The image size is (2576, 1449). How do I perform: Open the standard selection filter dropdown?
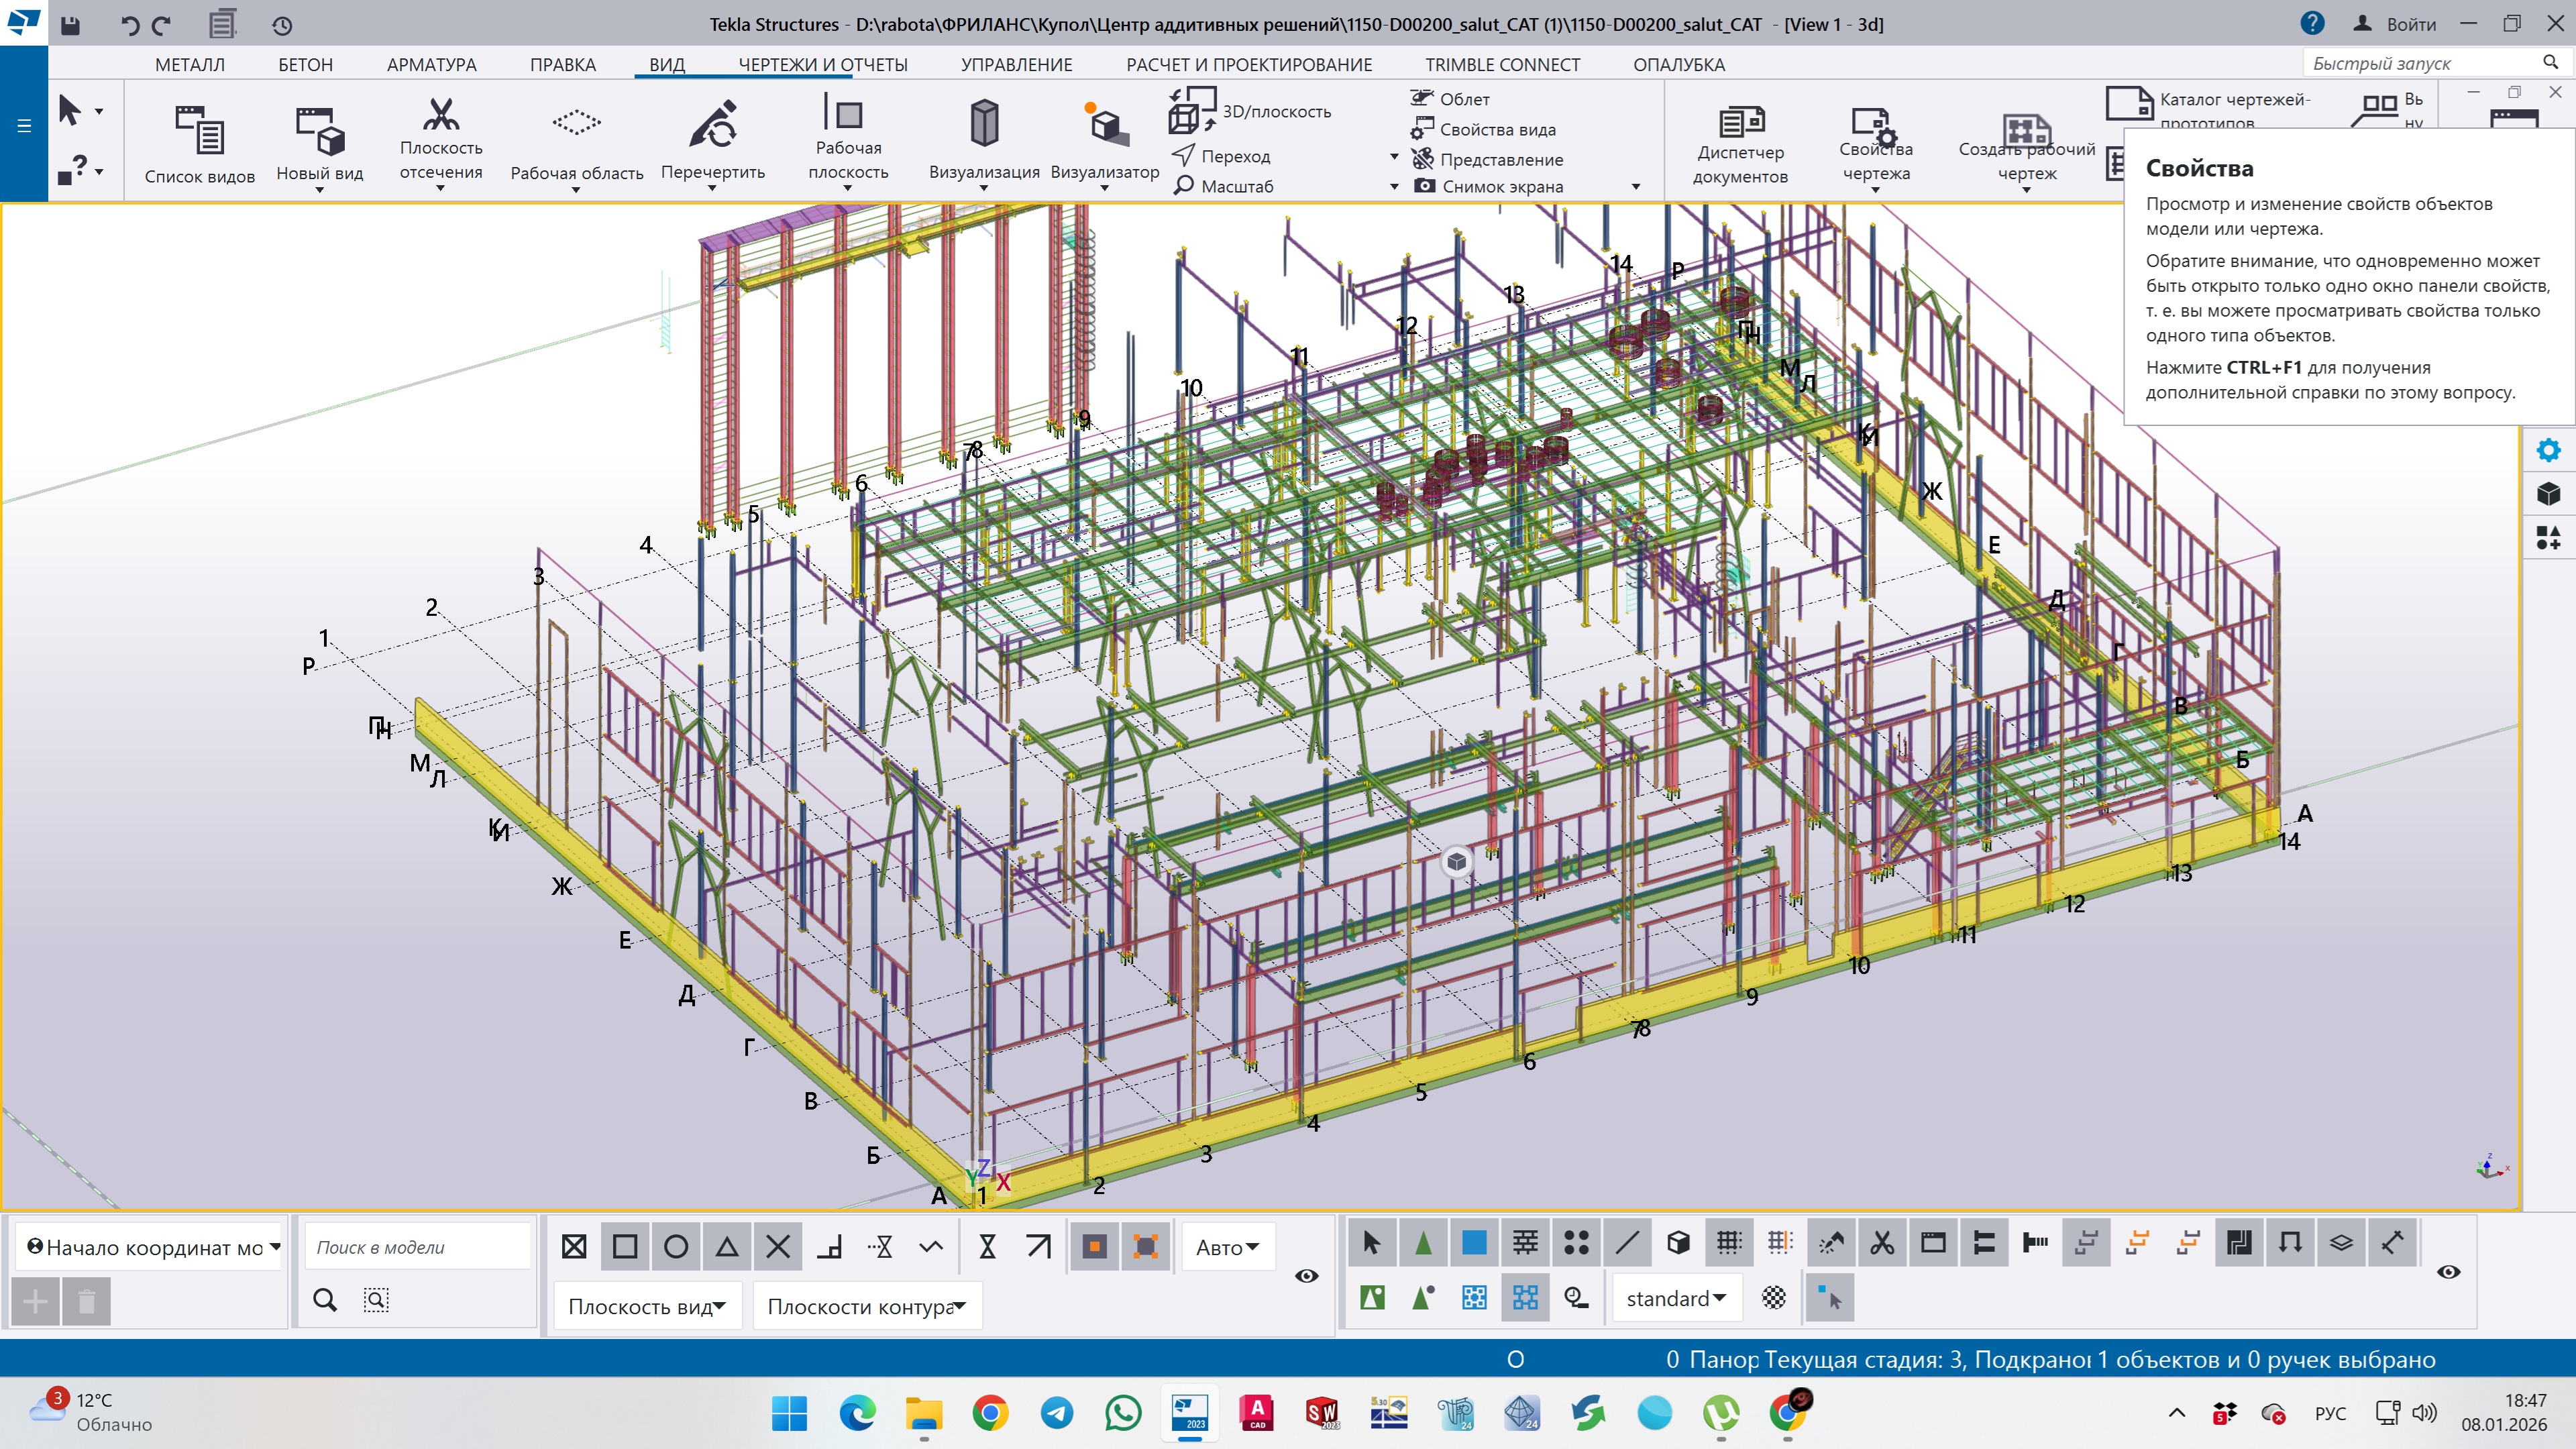pos(1677,1298)
